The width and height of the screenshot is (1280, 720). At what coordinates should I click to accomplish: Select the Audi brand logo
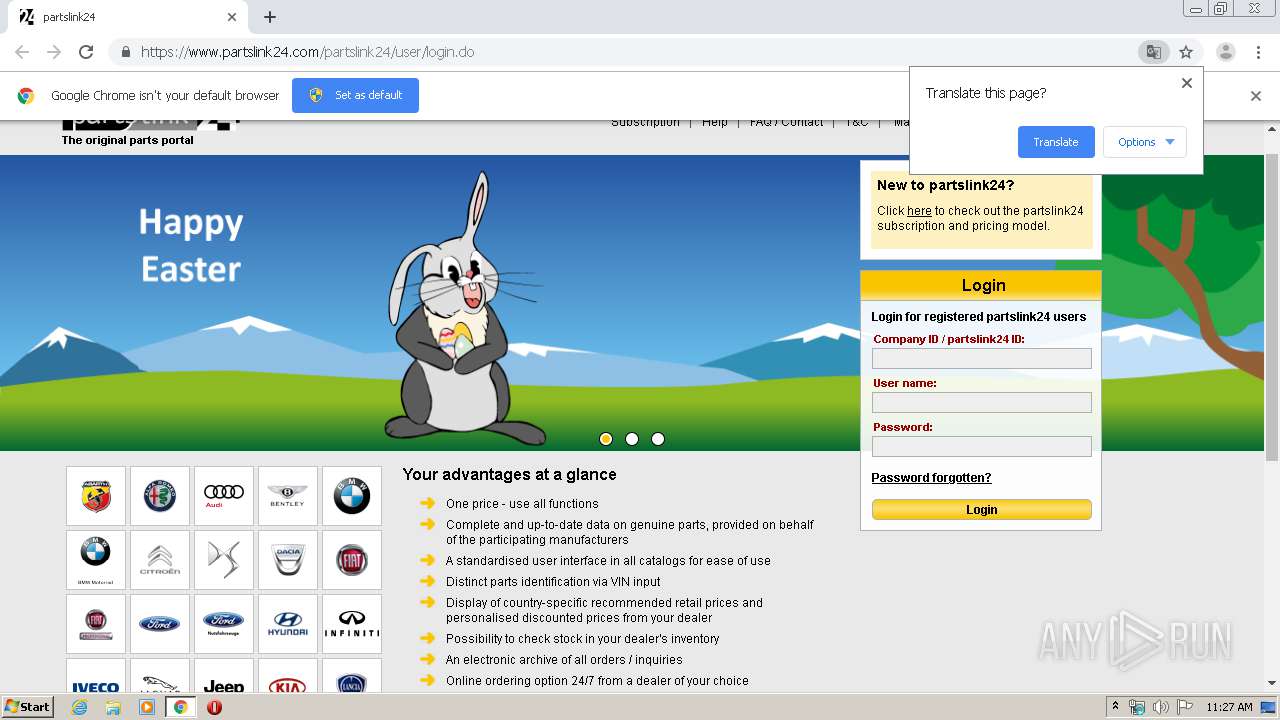[x=224, y=496]
